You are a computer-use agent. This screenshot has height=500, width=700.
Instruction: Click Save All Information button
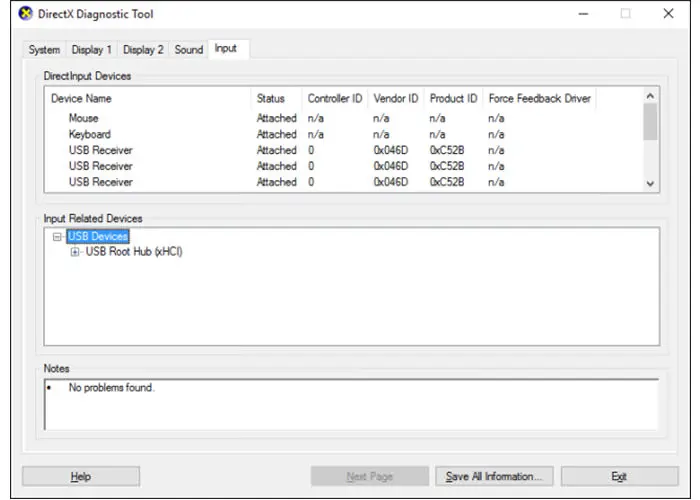click(494, 476)
